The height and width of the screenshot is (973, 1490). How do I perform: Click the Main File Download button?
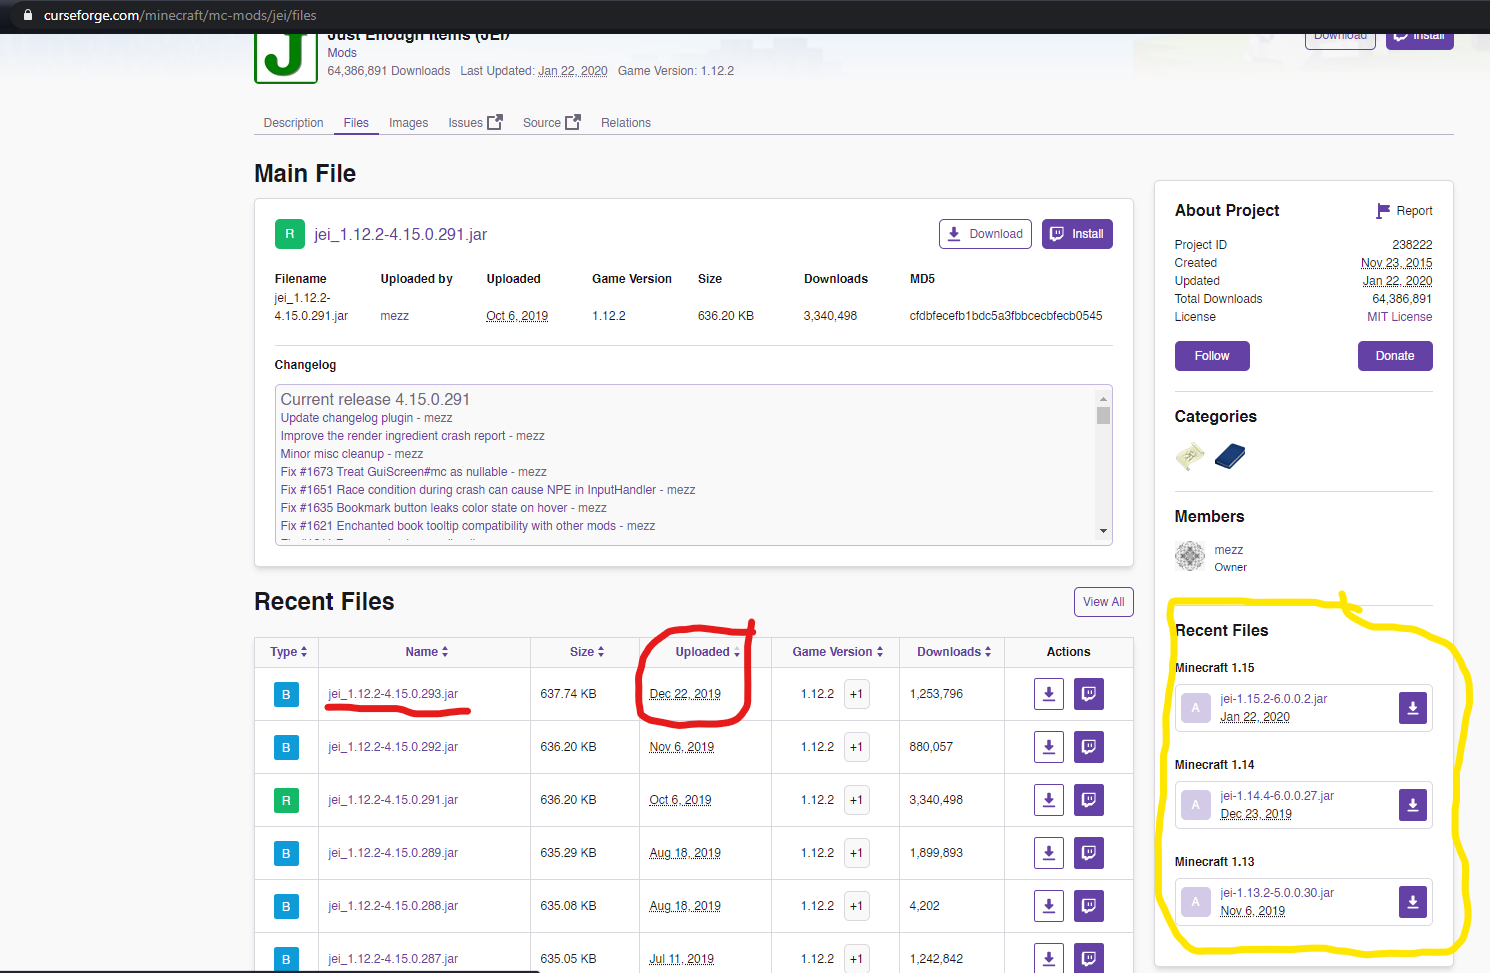pyautogui.click(x=985, y=234)
